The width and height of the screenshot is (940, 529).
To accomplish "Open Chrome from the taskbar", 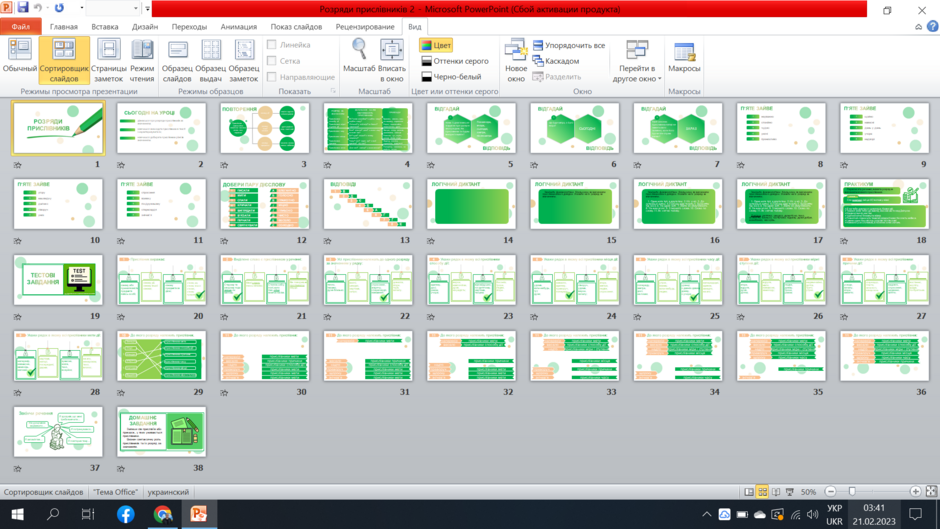I will point(162,514).
